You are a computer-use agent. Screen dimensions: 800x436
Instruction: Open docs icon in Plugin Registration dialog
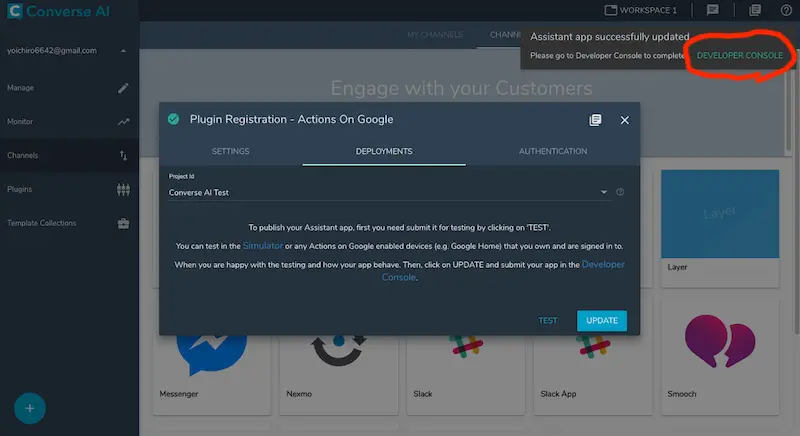tap(595, 120)
